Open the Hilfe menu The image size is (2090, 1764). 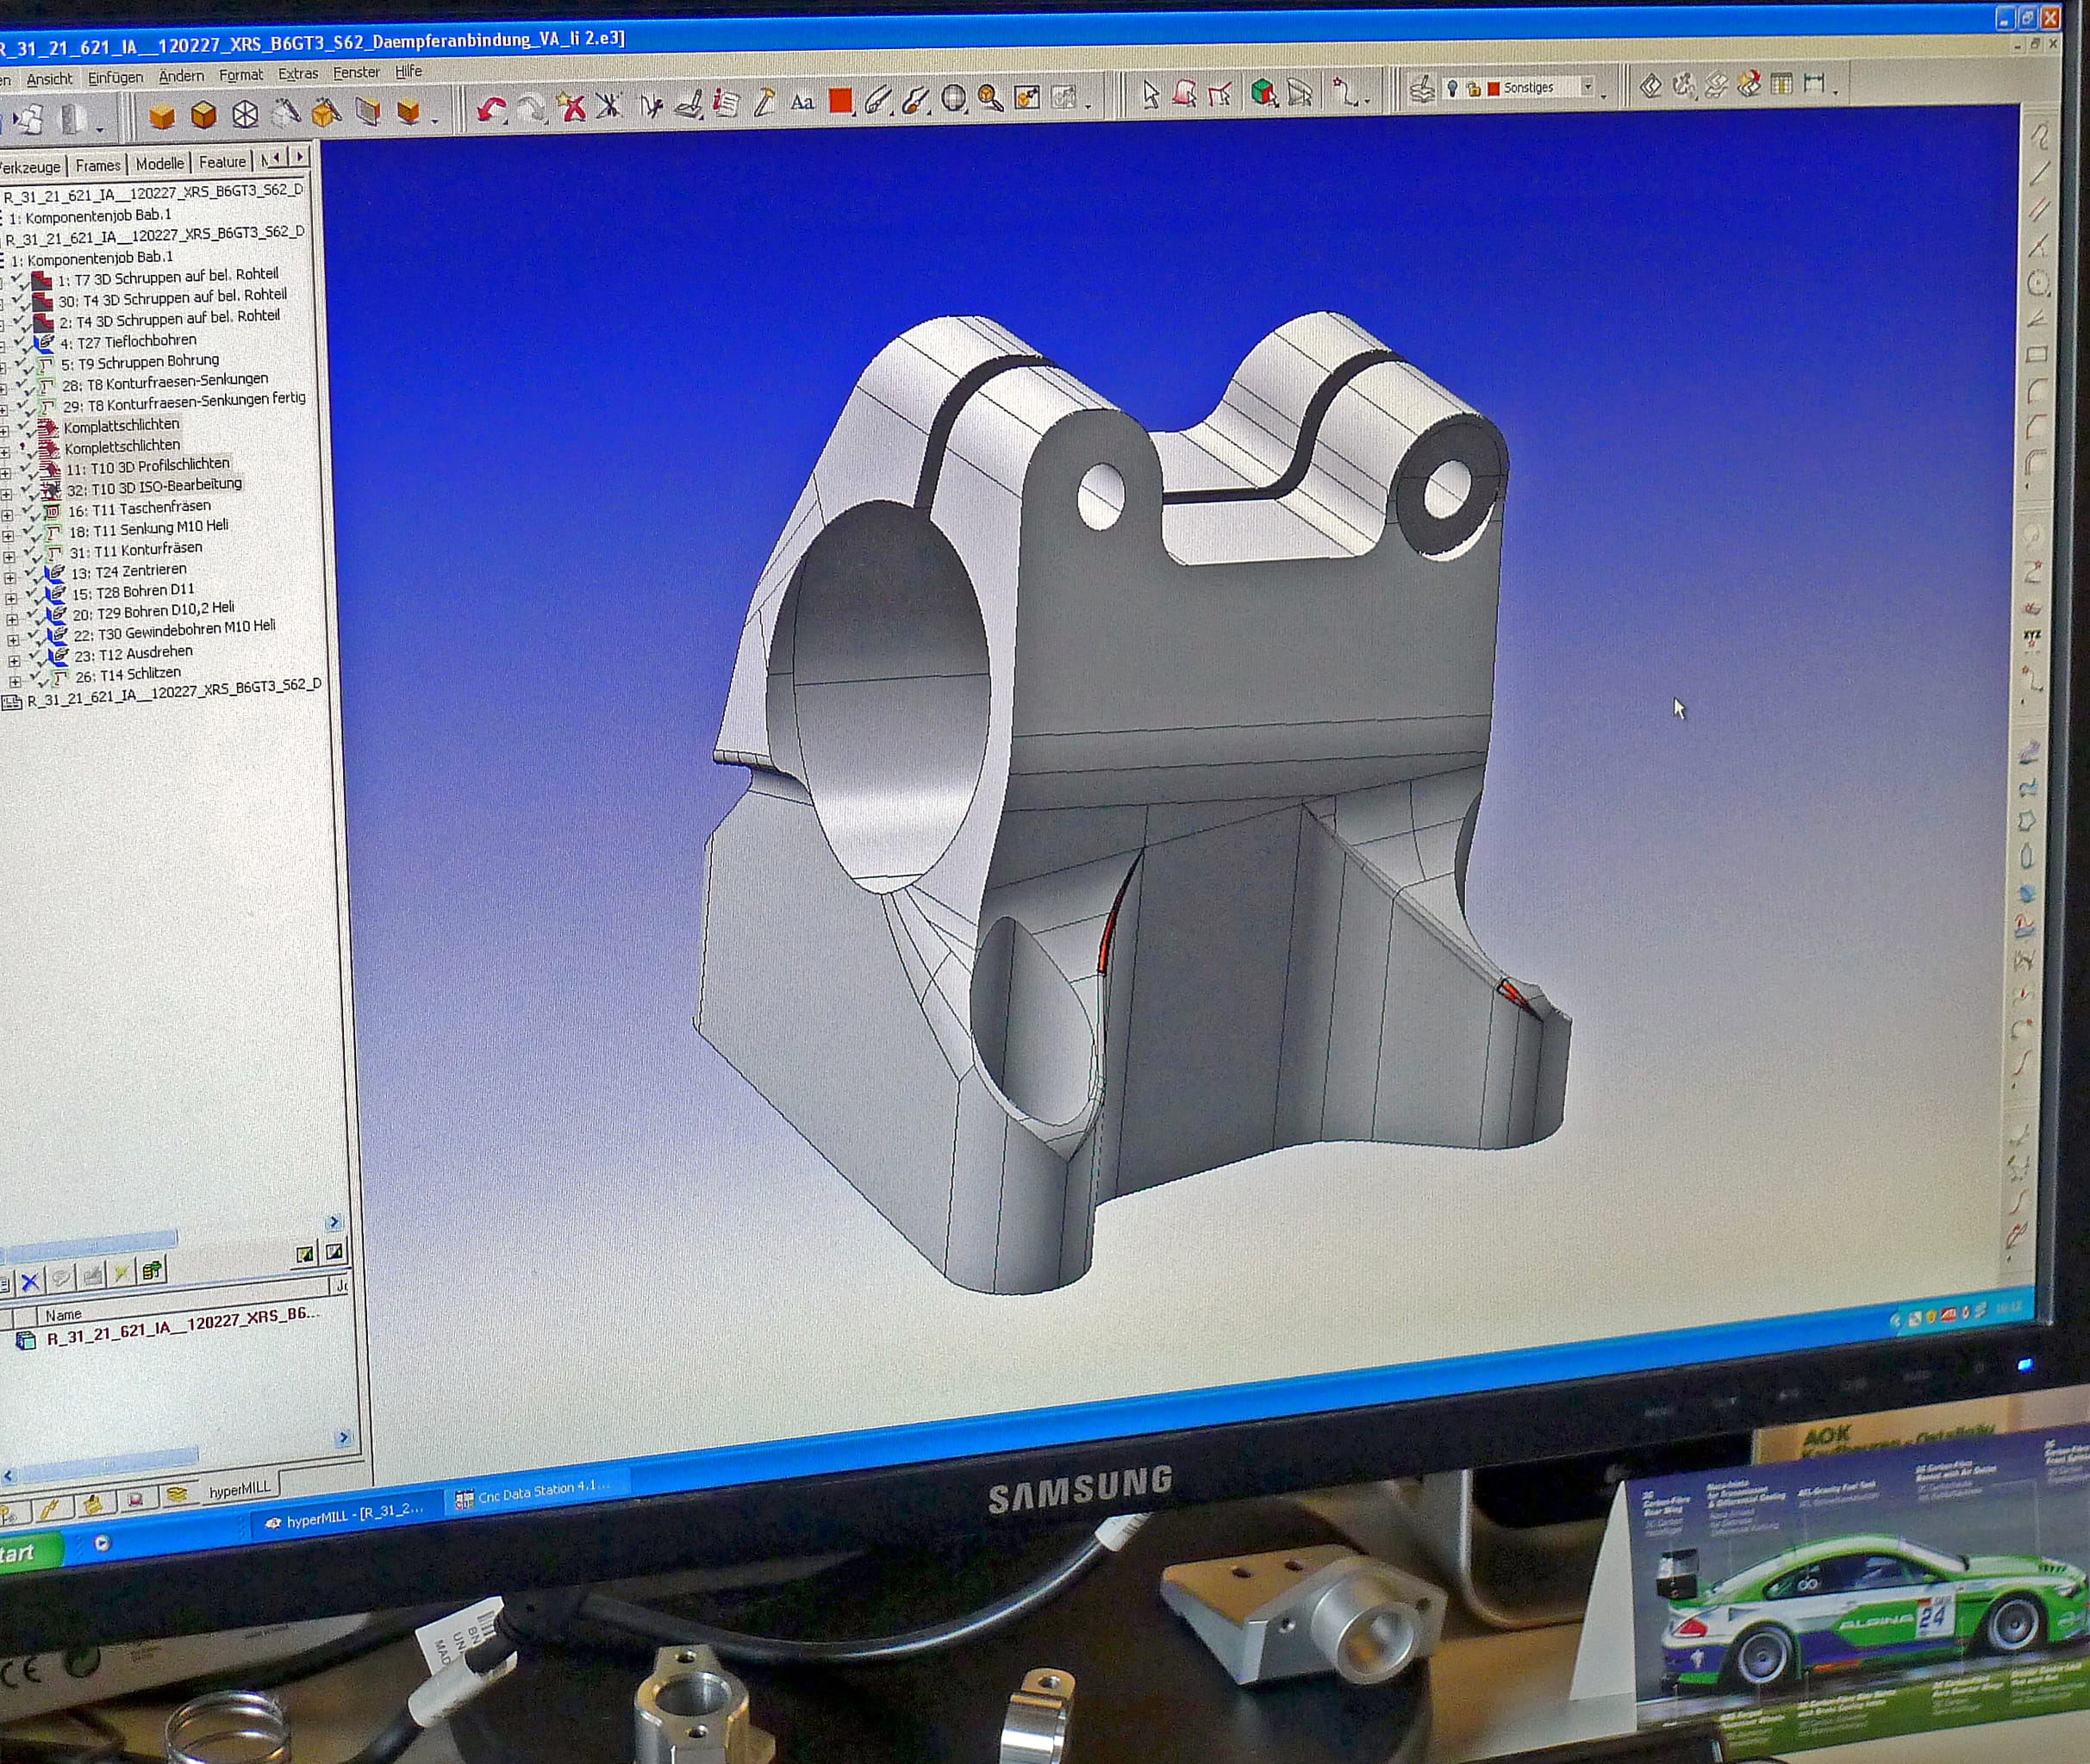pos(408,72)
